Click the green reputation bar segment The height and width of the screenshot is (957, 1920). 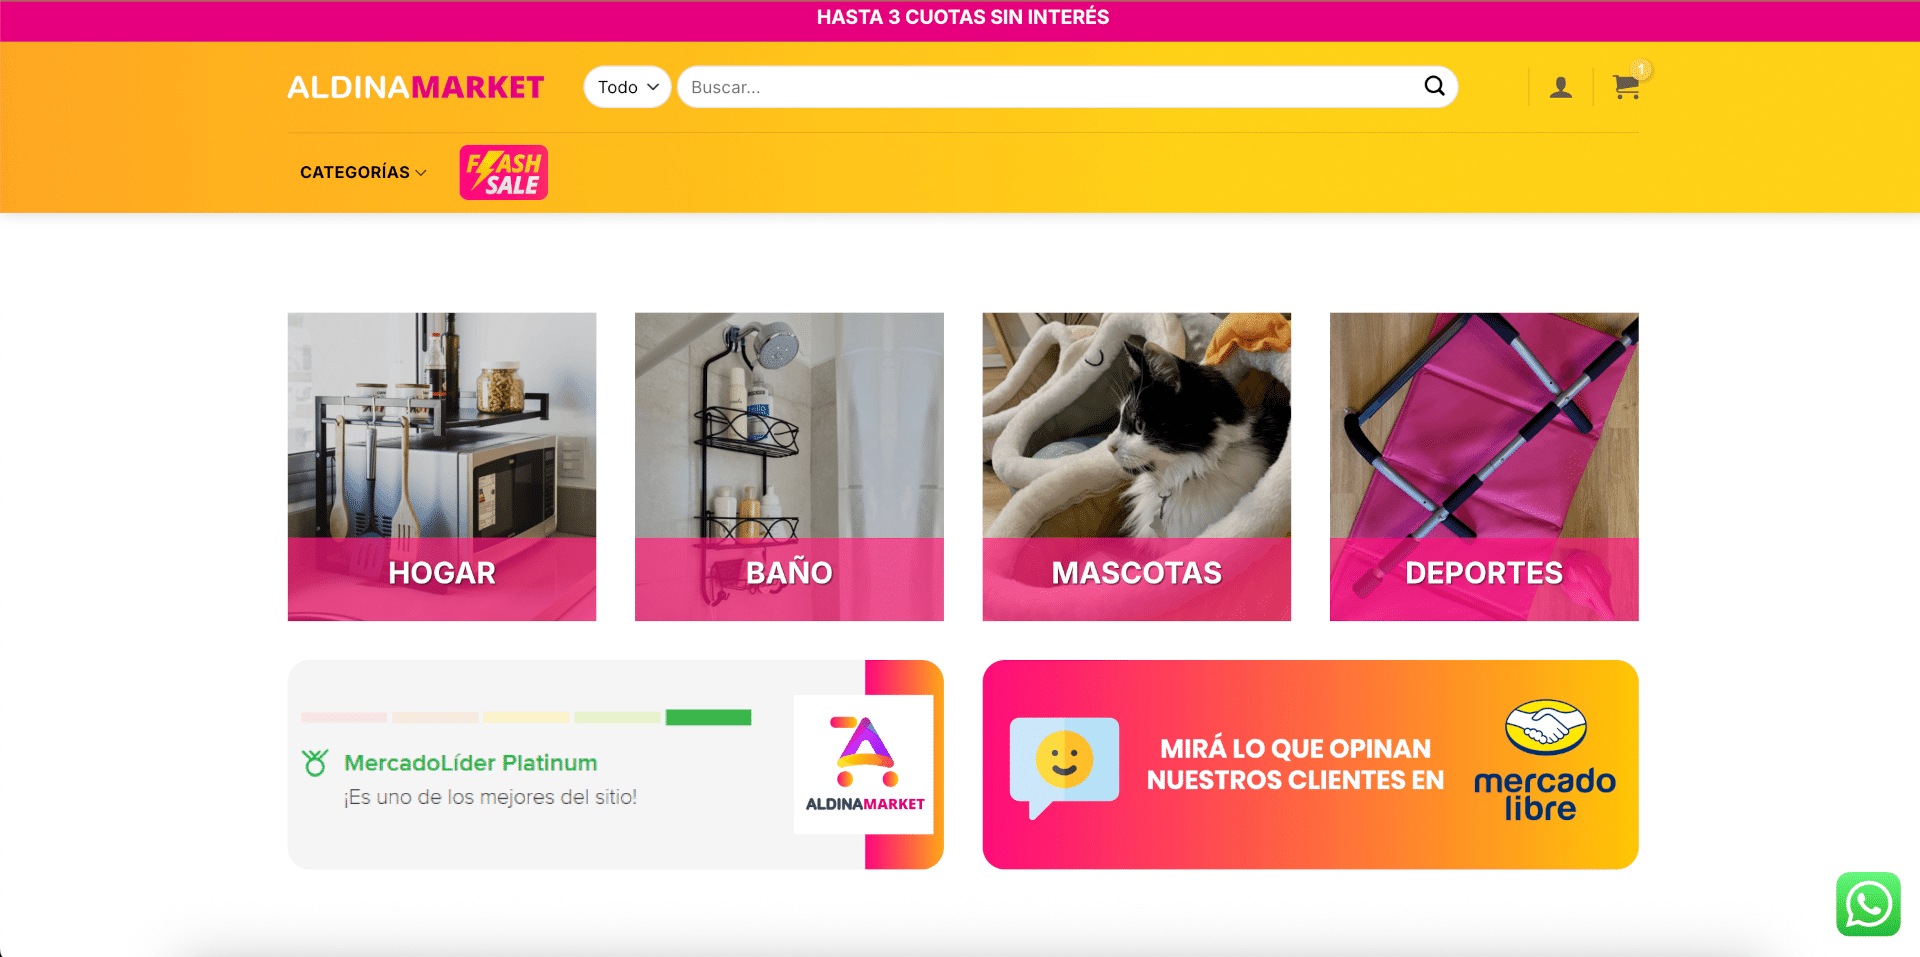tap(708, 717)
